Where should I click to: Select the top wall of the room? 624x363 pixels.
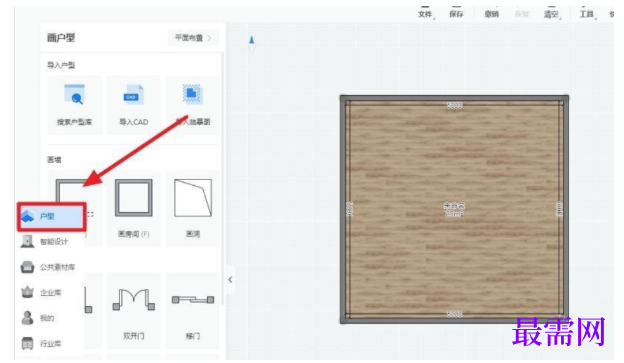[454, 98]
